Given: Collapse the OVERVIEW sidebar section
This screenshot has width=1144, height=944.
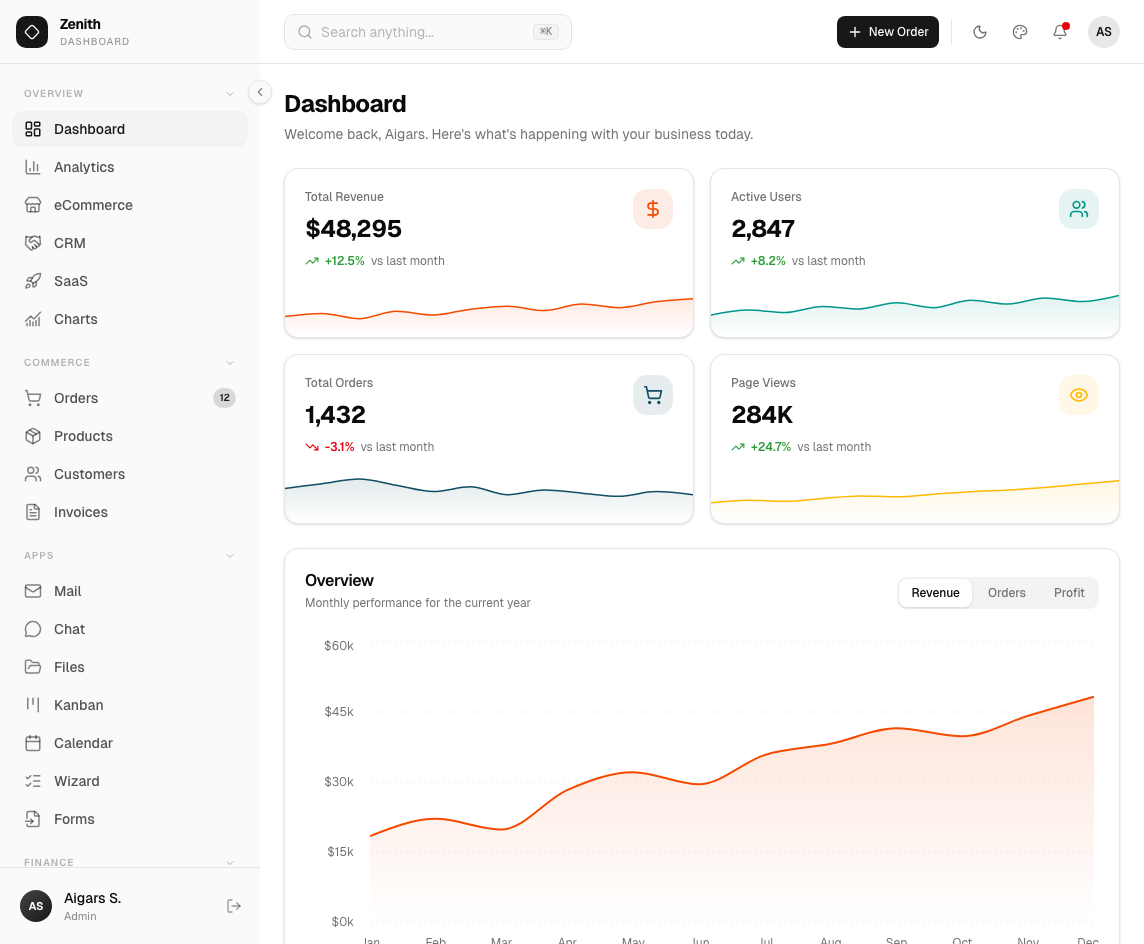Looking at the screenshot, I should (230, 93).
